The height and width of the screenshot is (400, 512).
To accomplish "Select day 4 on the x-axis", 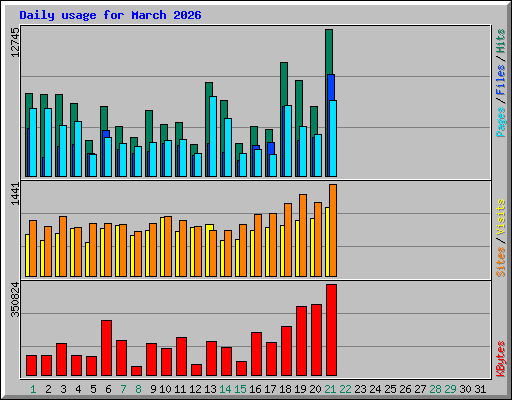I will 78,389.
